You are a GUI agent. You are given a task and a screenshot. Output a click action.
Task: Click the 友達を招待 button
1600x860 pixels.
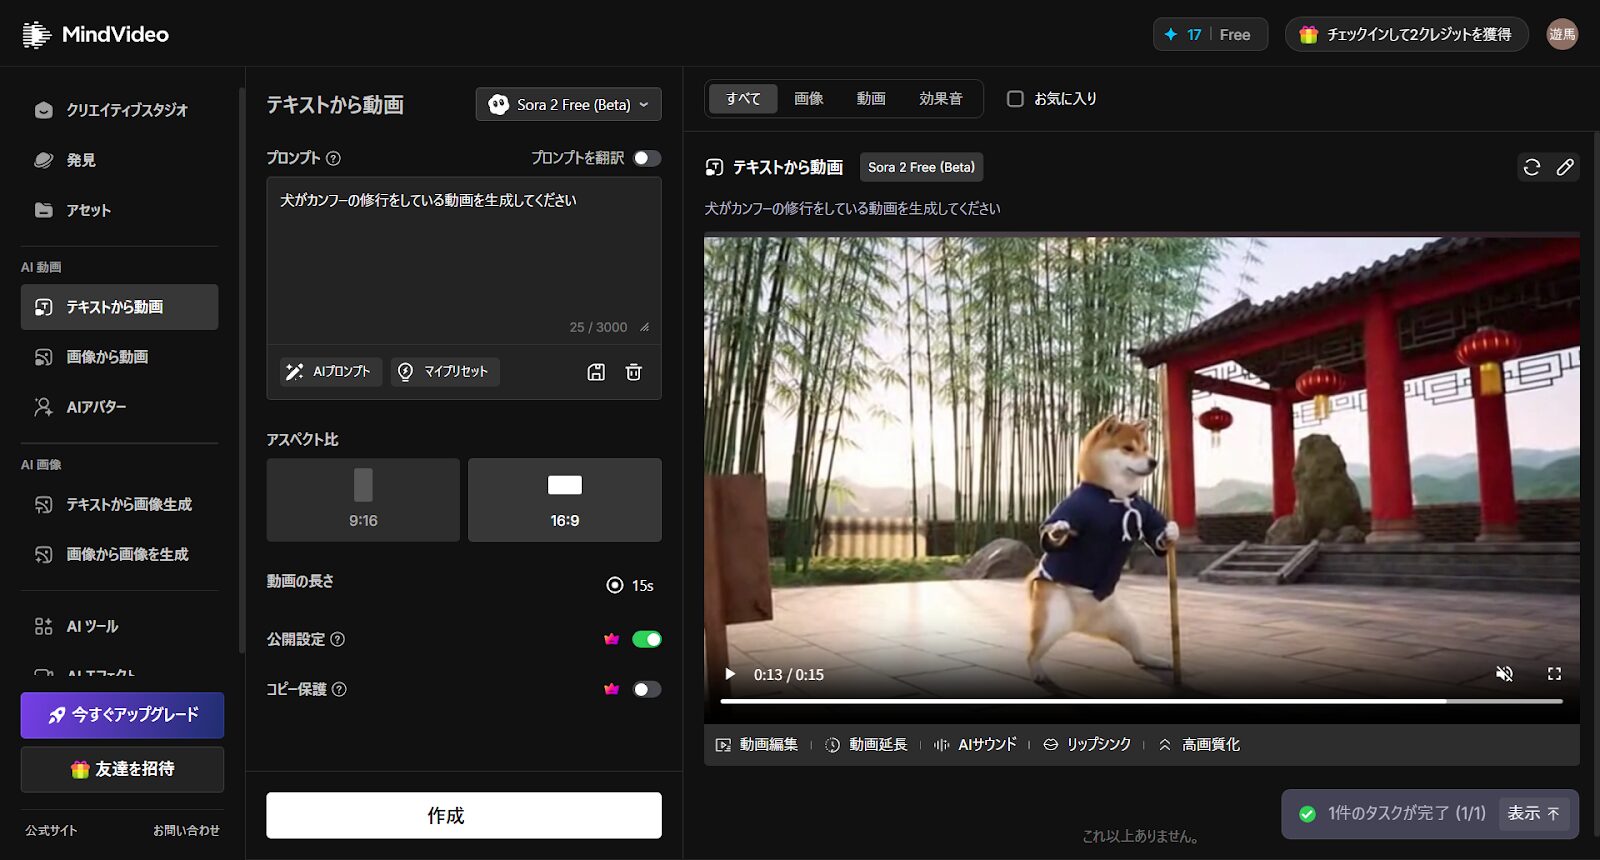(122, 769)
